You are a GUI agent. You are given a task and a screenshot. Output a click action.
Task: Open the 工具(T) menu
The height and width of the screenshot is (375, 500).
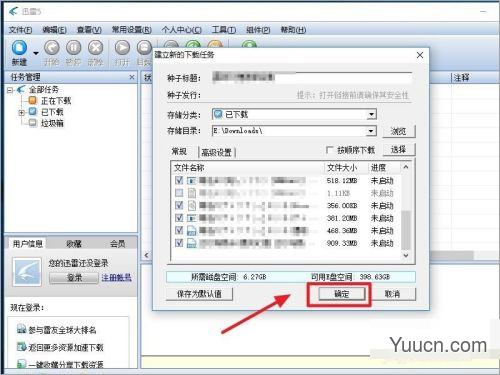click(224, 30)
